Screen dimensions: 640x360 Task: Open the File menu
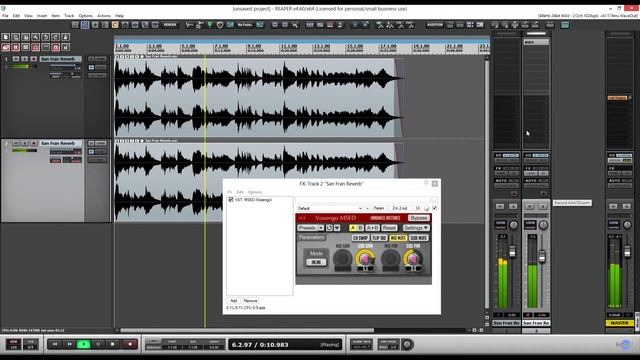coord(5,16)
